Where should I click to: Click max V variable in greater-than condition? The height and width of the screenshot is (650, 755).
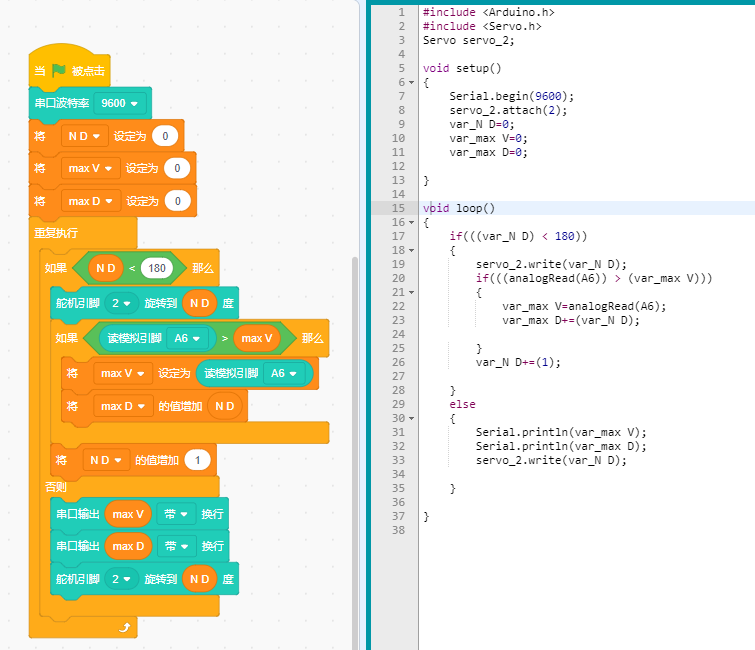pos(257,338)
